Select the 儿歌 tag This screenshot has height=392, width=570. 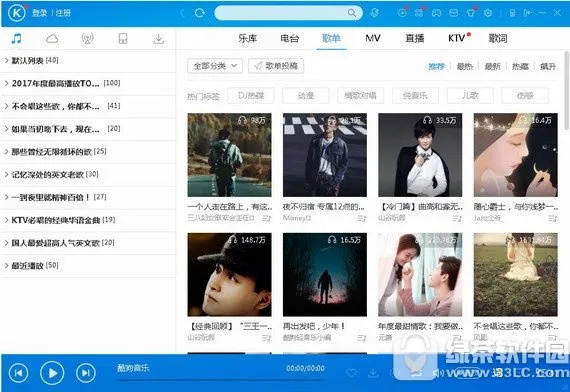470,96
